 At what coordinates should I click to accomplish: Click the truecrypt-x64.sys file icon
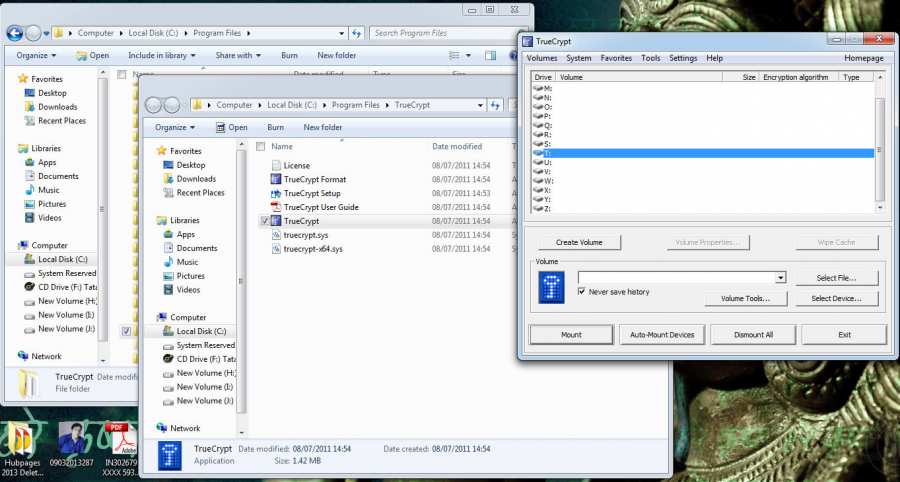click(276, 249)
